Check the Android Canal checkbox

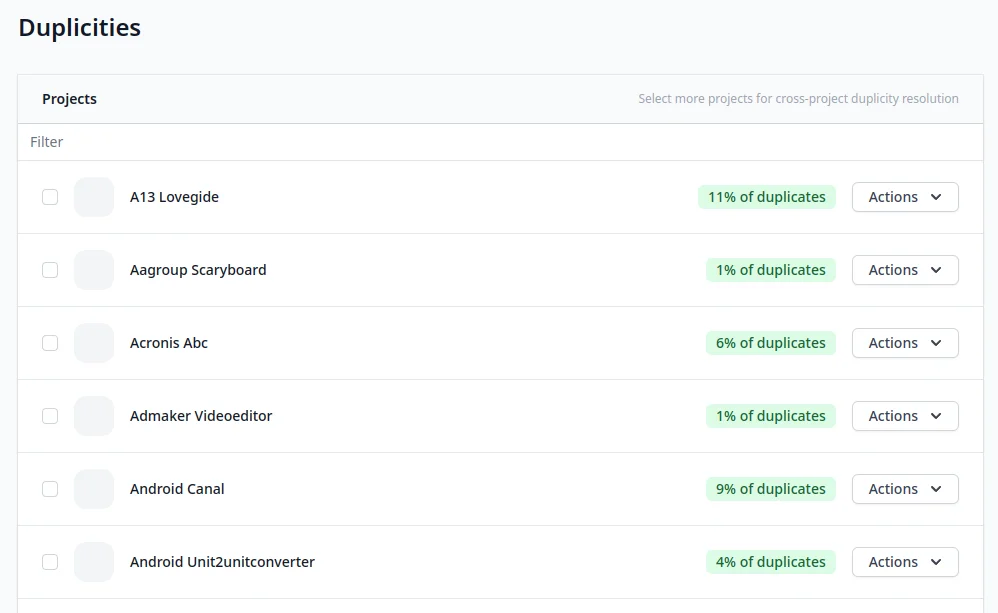pyautogui.click(x=50, y=489)
